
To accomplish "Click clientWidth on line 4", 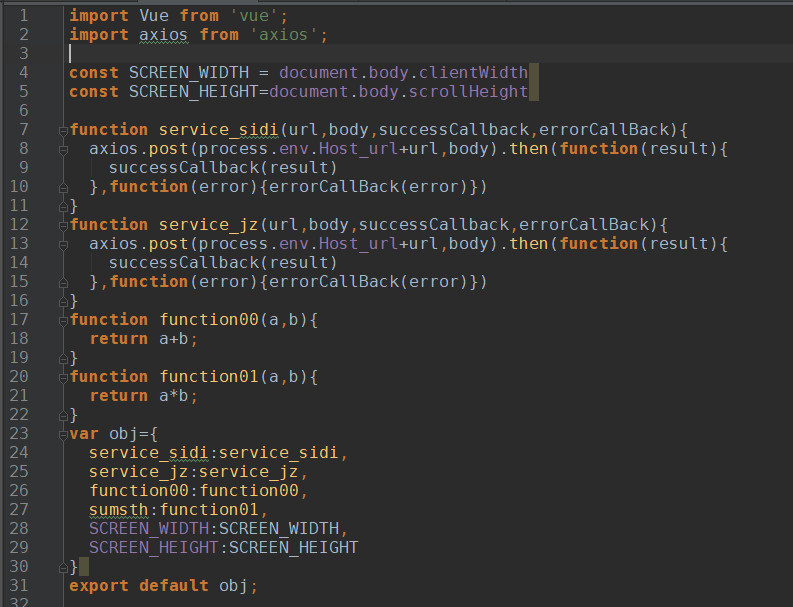I will pyautogui.click(x=473, y=73).
